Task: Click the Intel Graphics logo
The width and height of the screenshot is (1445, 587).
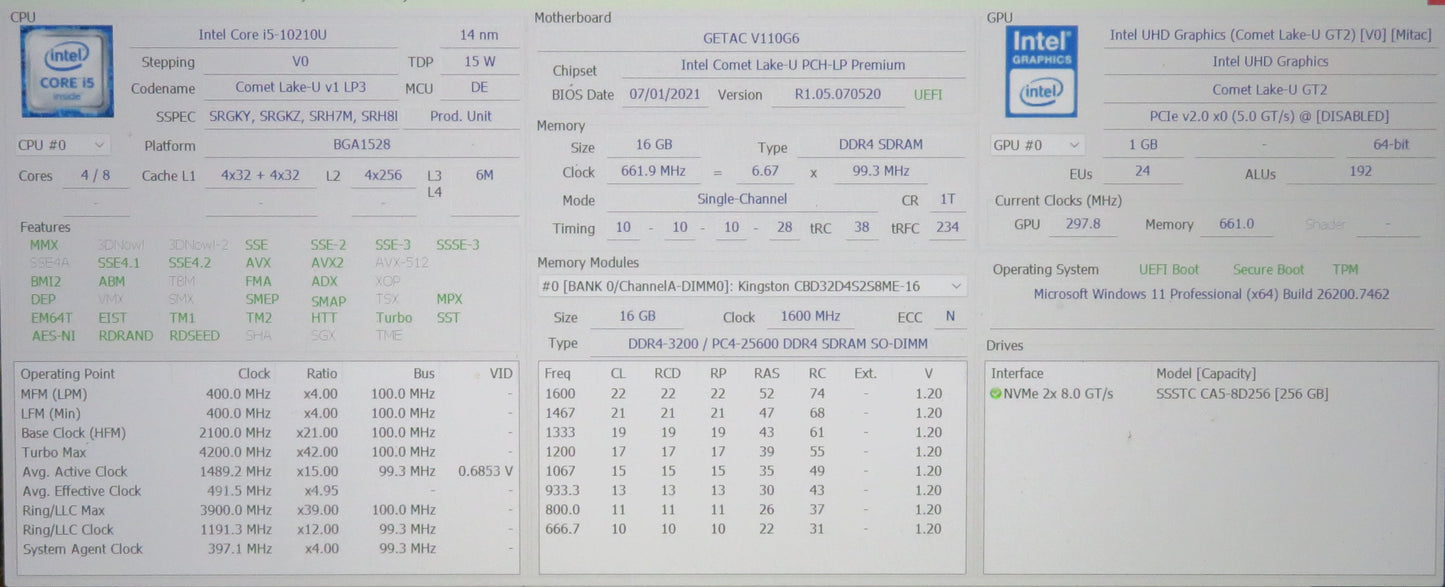Action: point(1043,71)
